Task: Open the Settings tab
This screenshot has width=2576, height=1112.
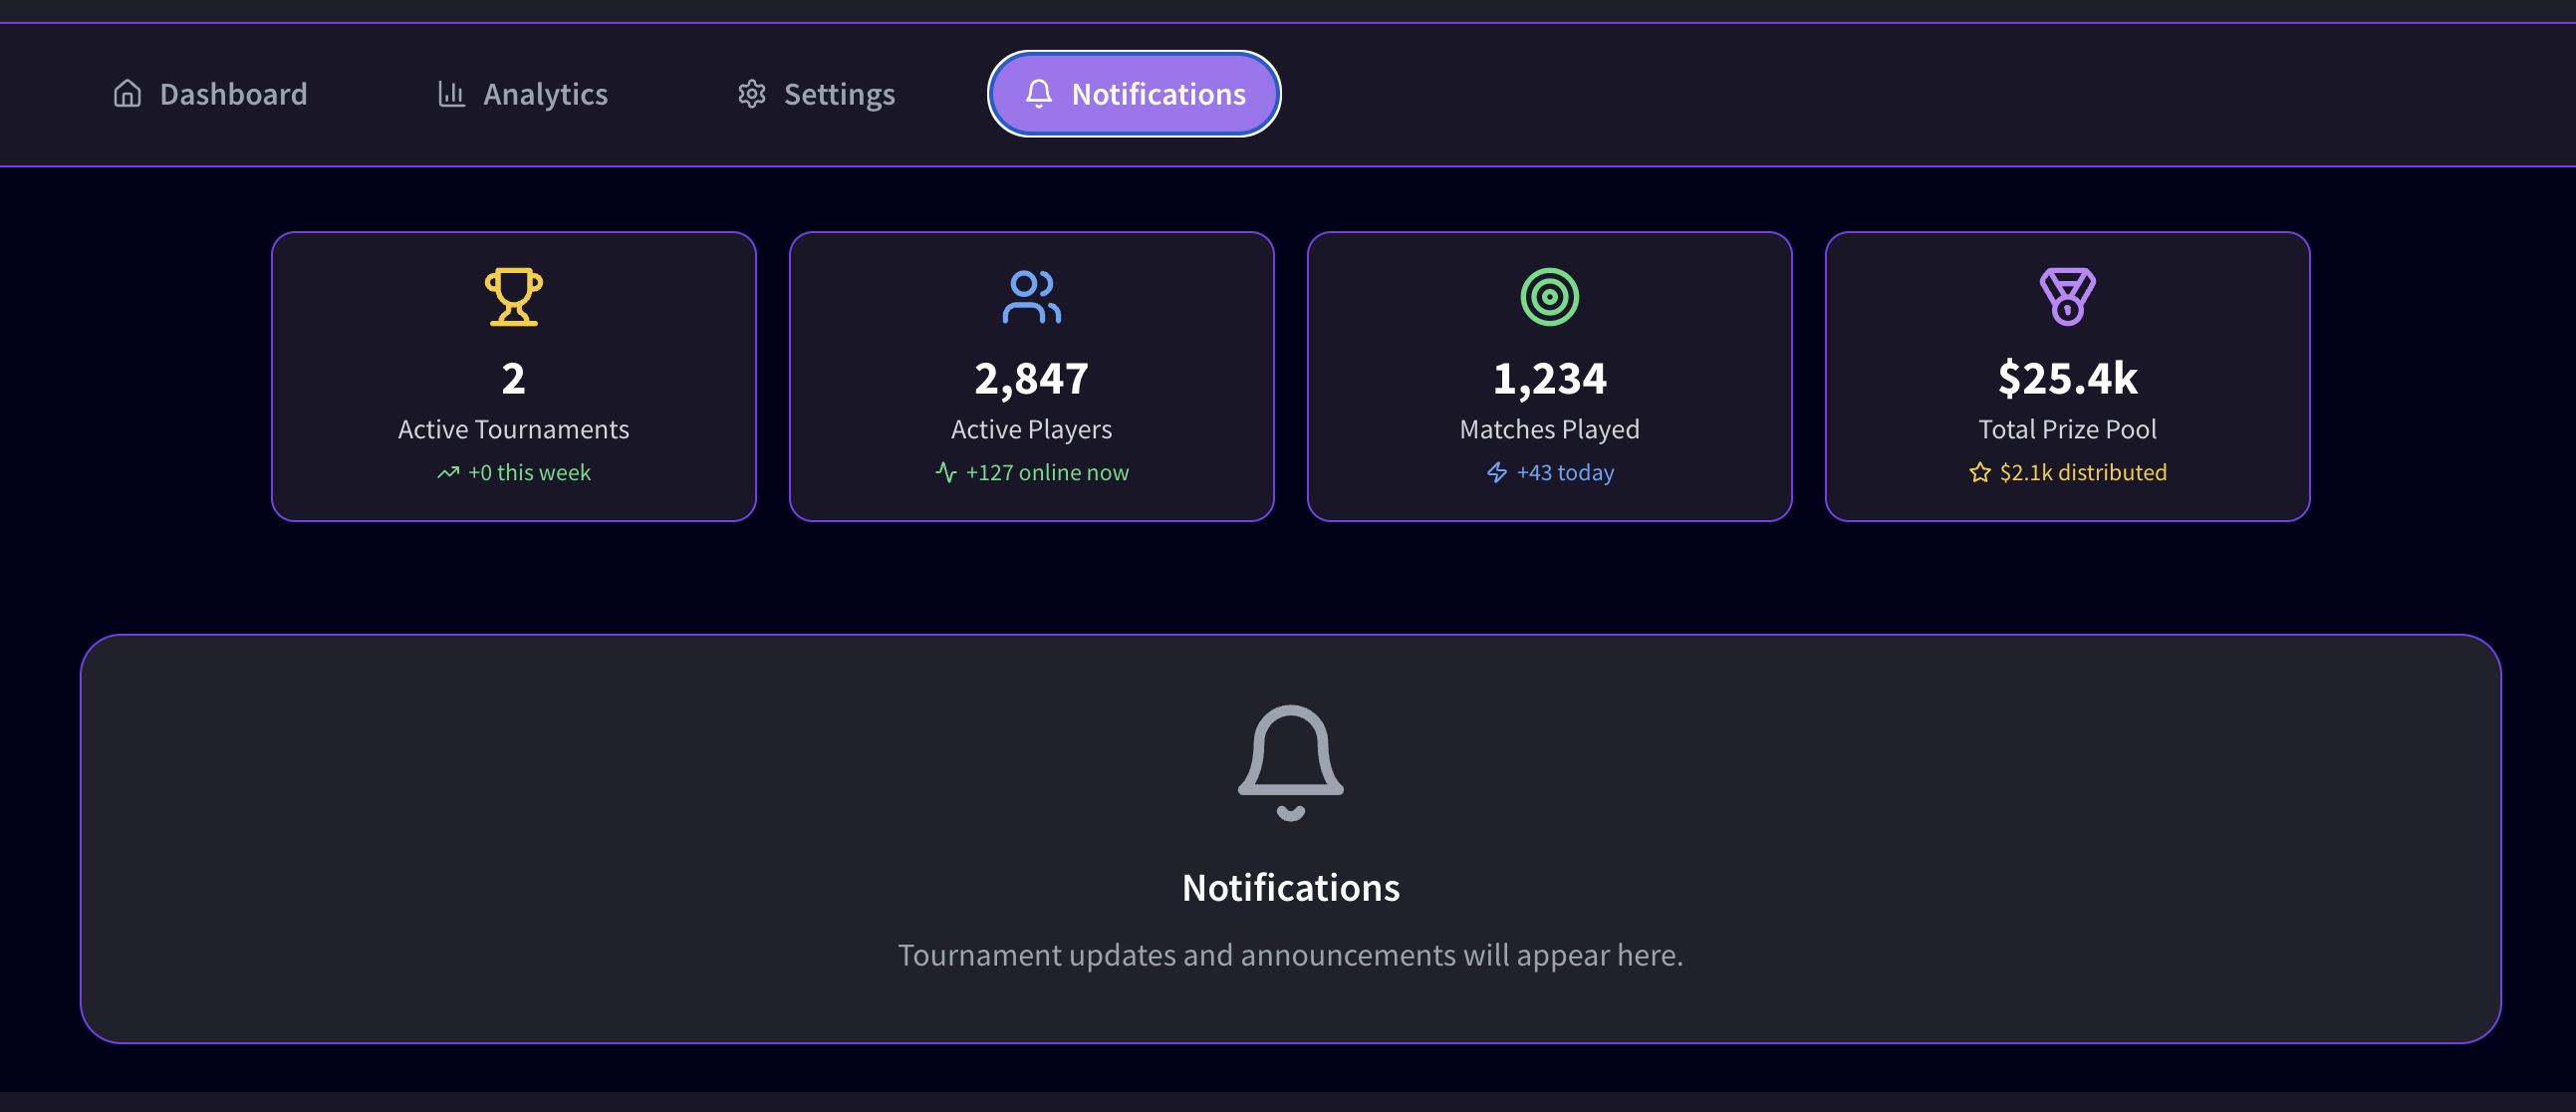Action: coord(816,94)
